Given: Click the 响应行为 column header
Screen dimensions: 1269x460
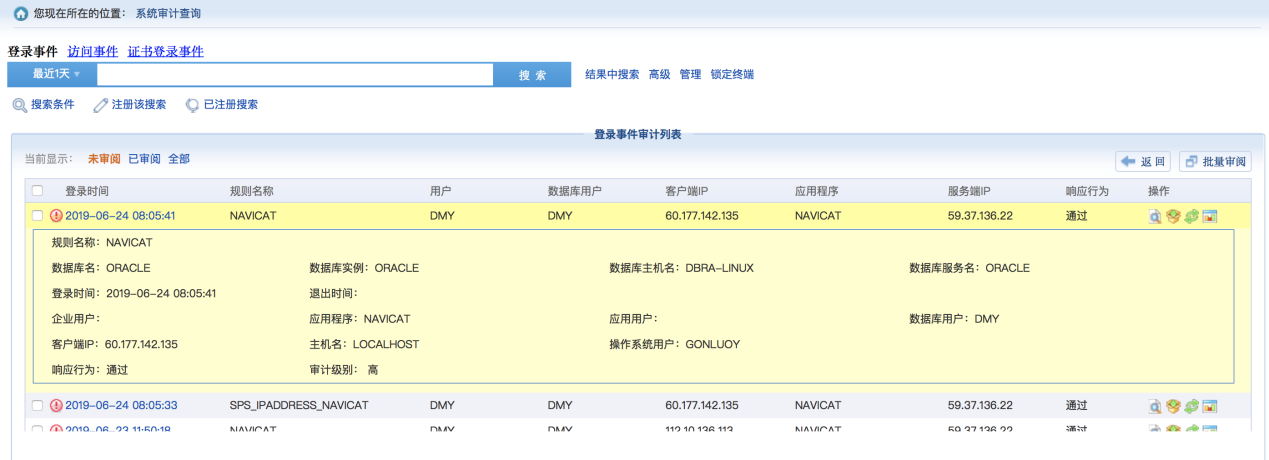Looking at the screenshot, I should (x=1088, y=191).
